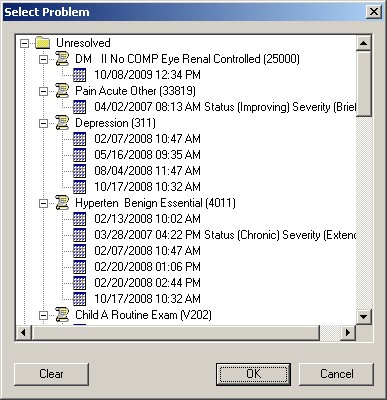Collapse the Unresolved folder node

coord(24,43)
